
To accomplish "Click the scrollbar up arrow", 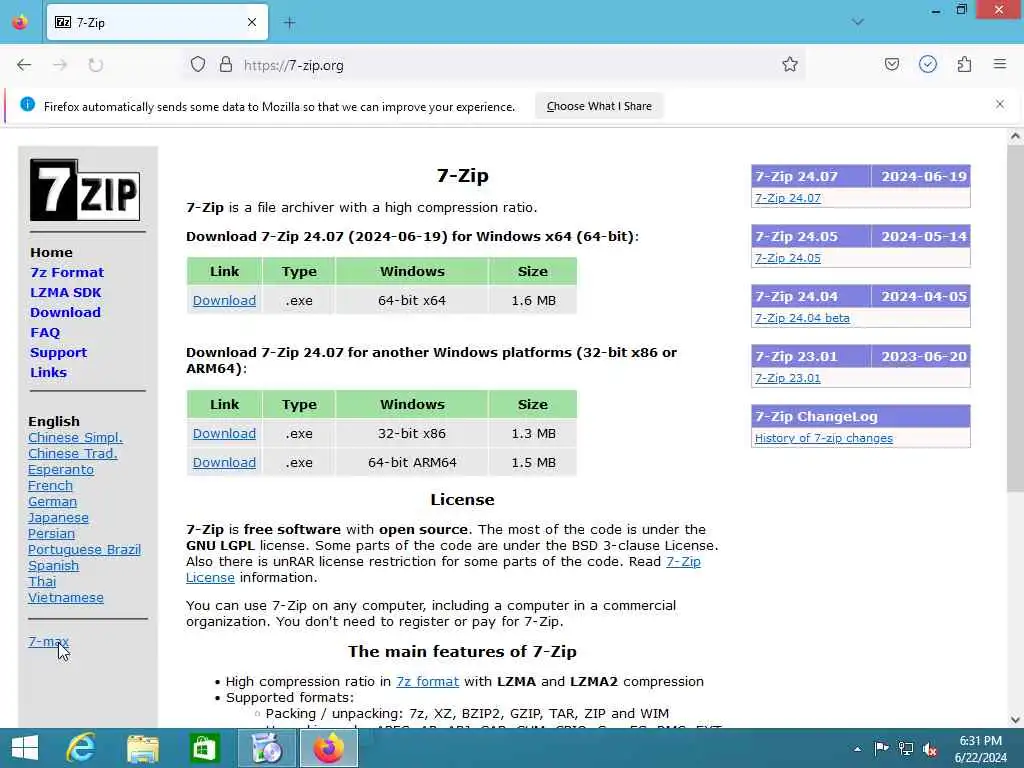I will [x=1015, y=136].
